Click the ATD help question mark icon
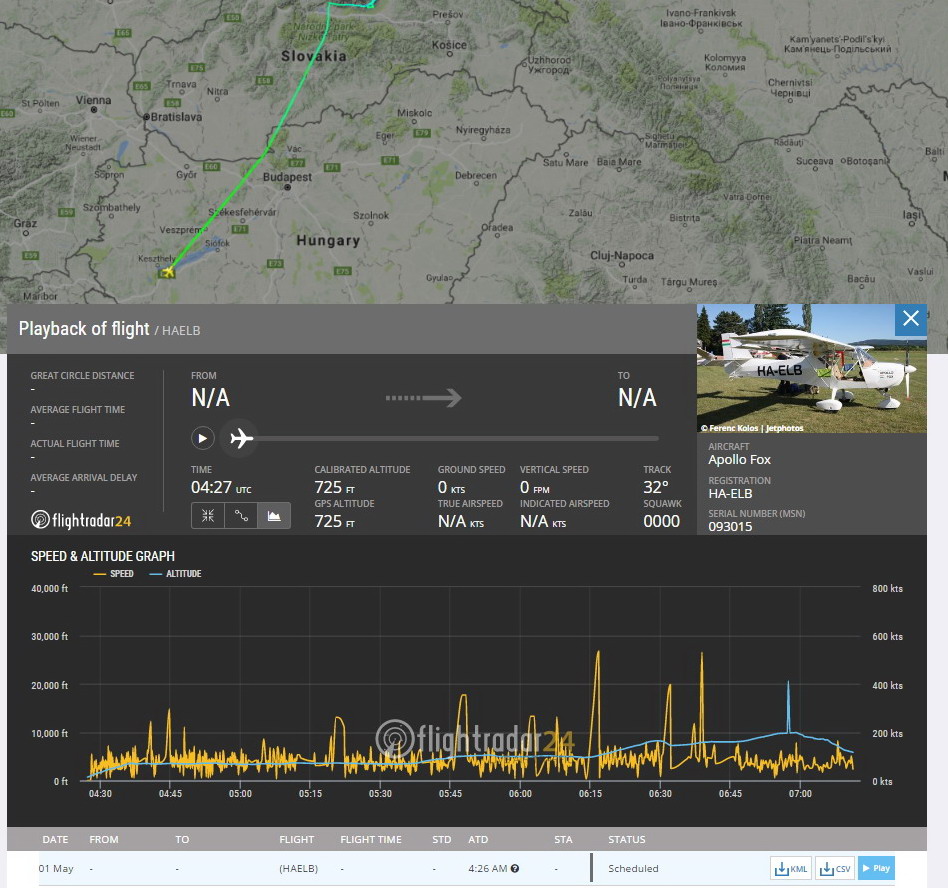 (515, 869)
